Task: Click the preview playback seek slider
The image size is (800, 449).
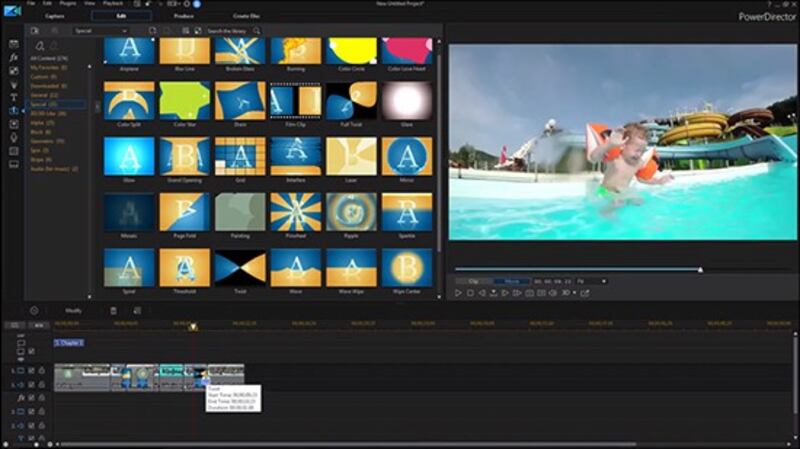Action: click(x=576, y=269)
